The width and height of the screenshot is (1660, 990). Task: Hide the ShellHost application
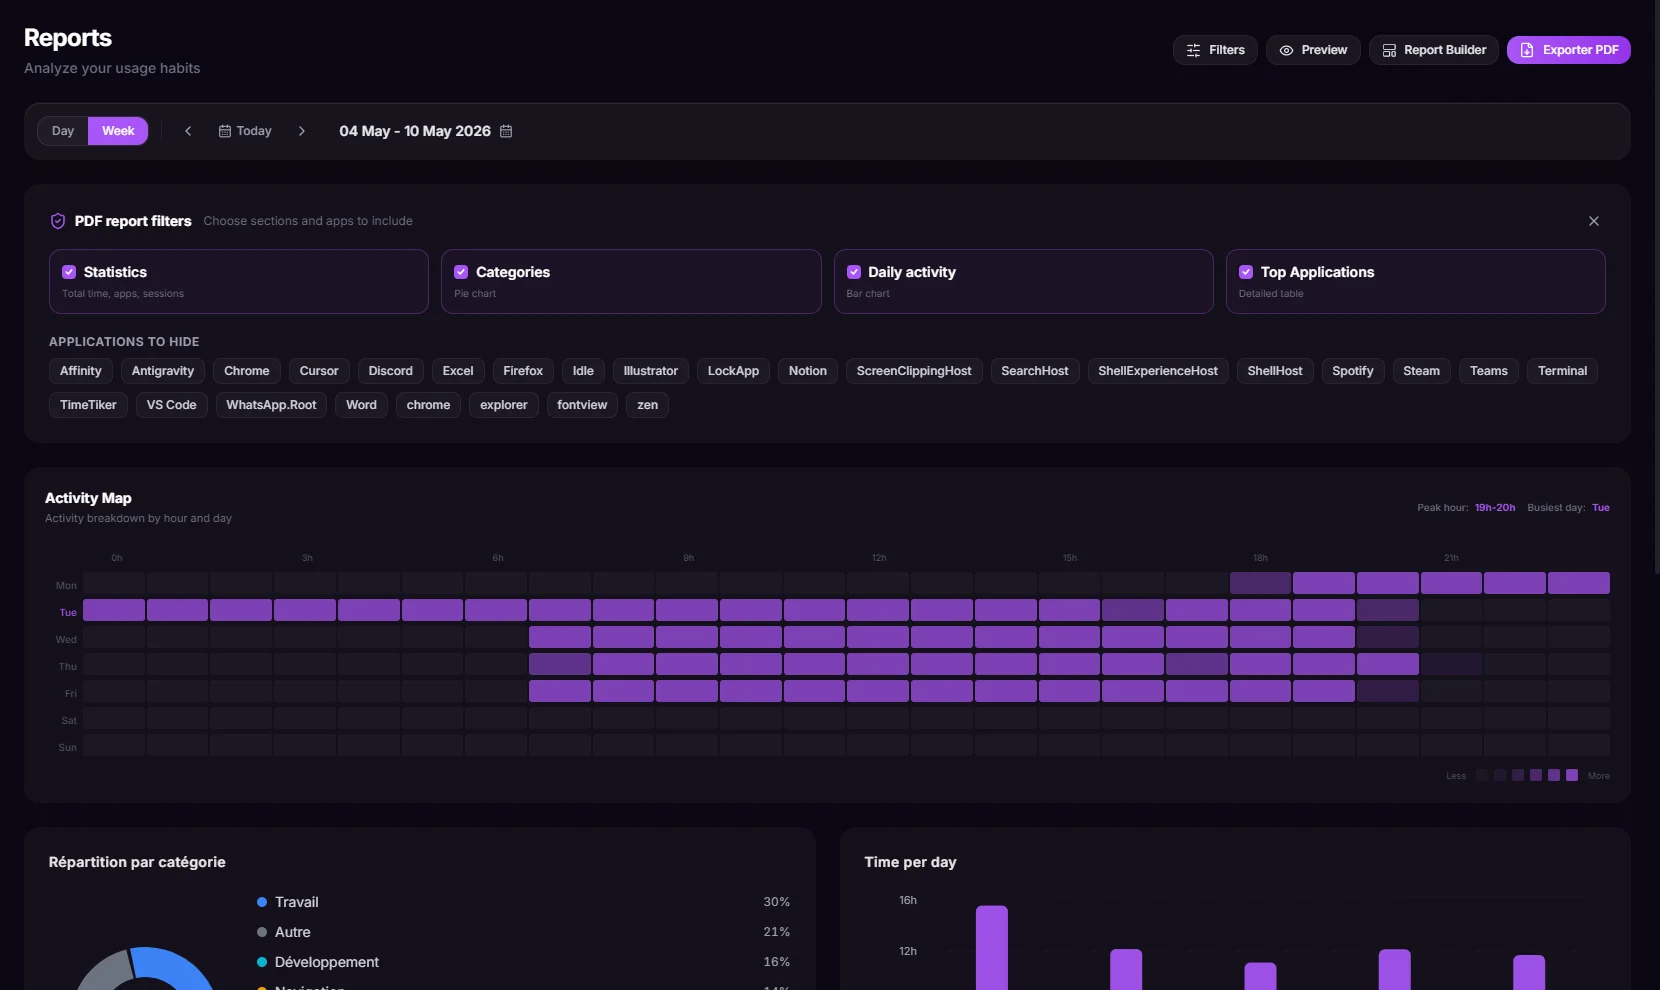[x=1275, y=371]
